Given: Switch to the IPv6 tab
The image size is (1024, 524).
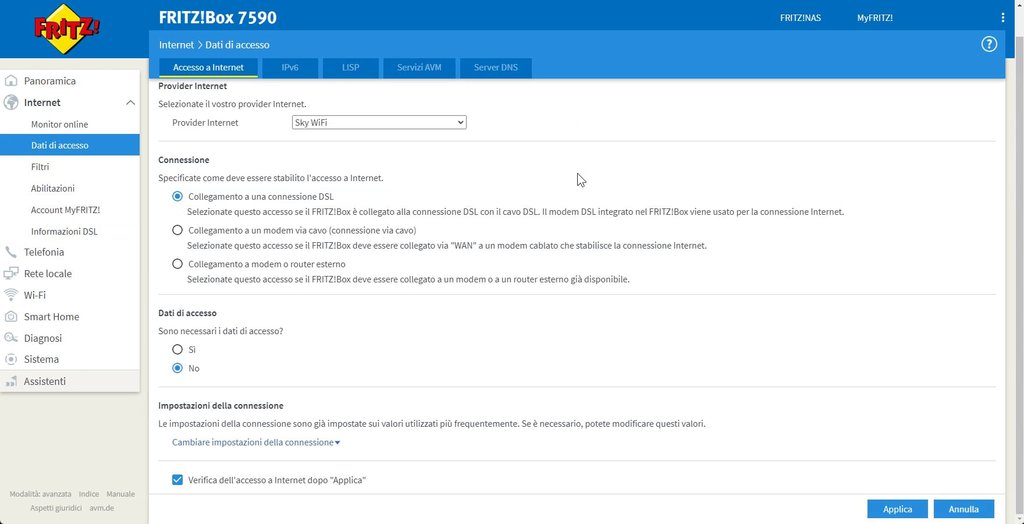Looking at the screenshot, I should point(290,68).
